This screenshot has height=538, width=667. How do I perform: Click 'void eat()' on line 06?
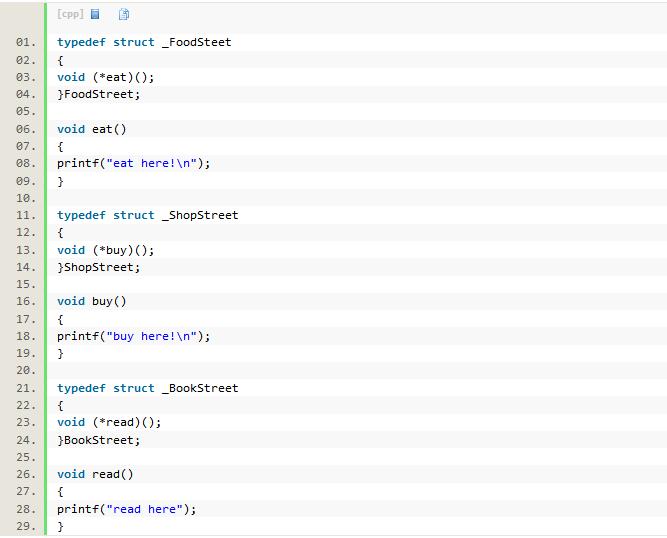point(92,129)
